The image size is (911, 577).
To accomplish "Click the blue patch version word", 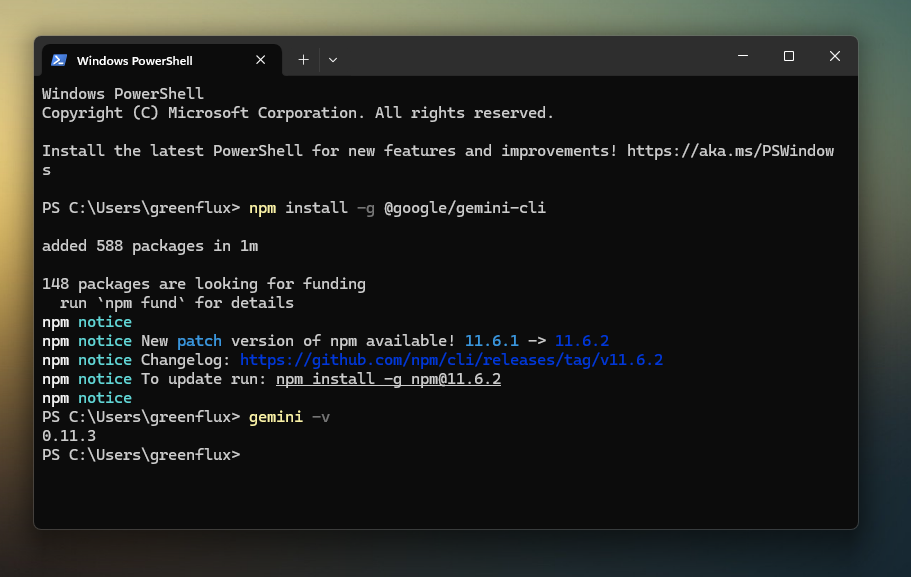I will 199,341.
